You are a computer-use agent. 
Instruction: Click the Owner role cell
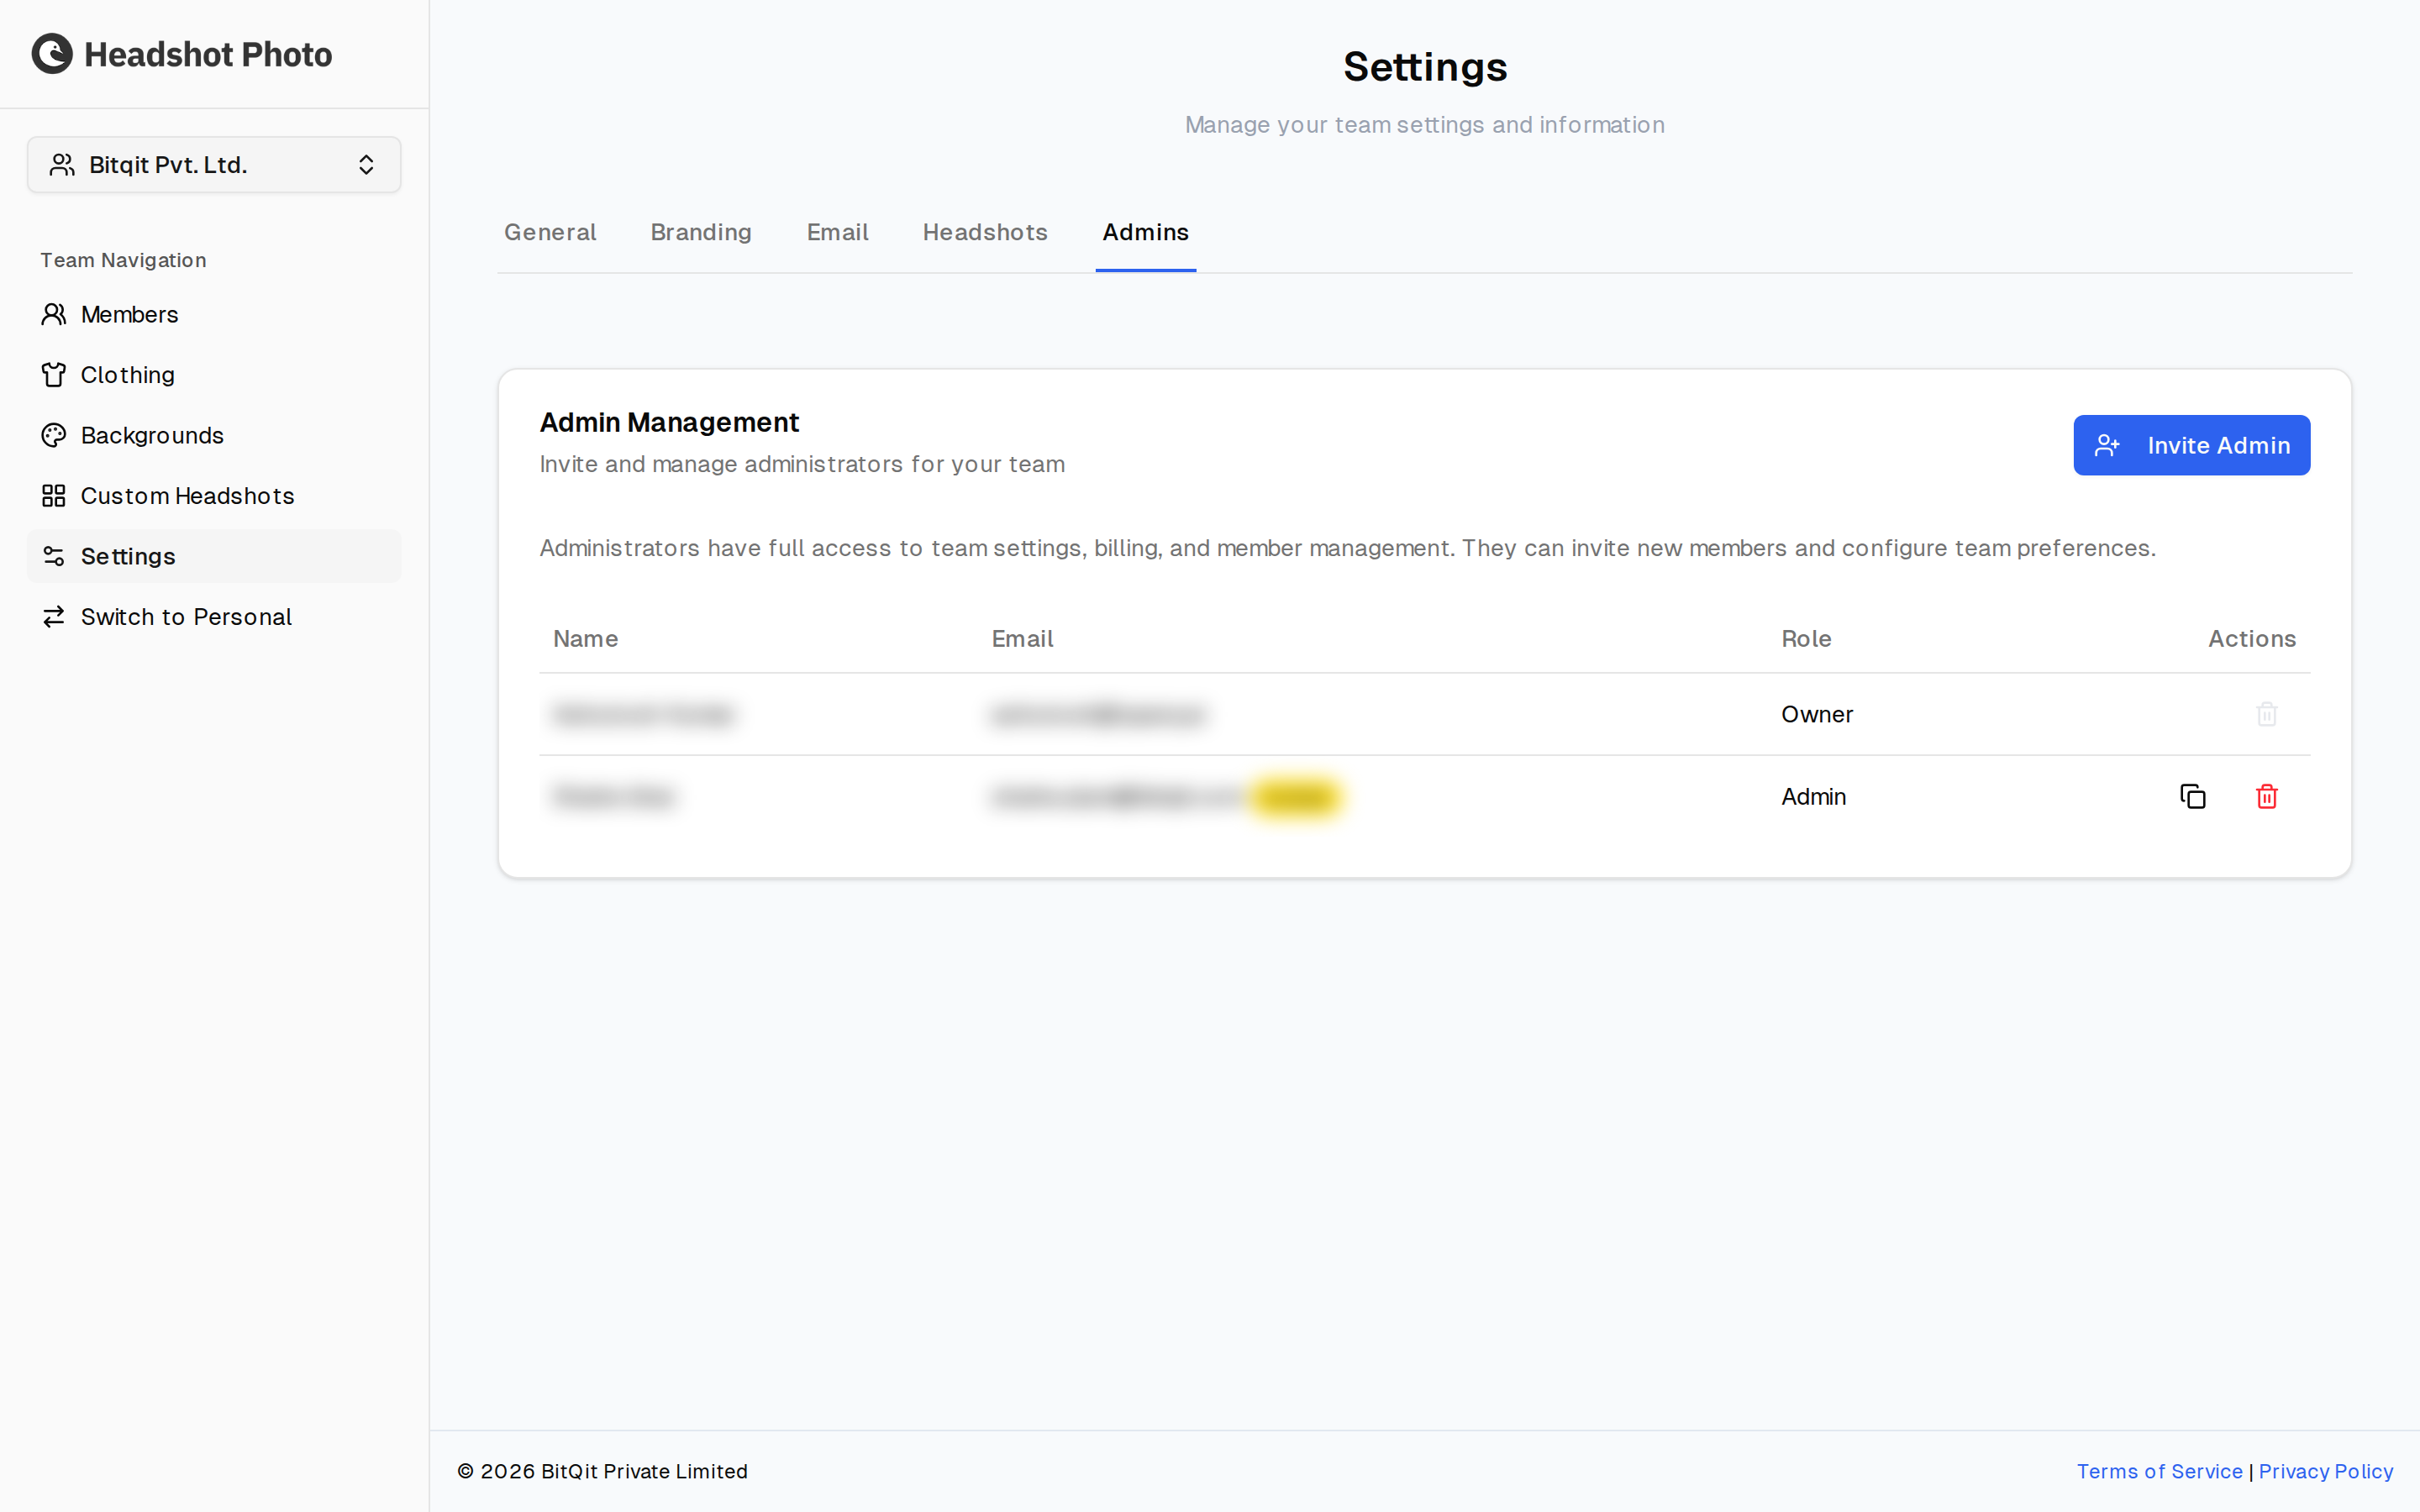1817,714
